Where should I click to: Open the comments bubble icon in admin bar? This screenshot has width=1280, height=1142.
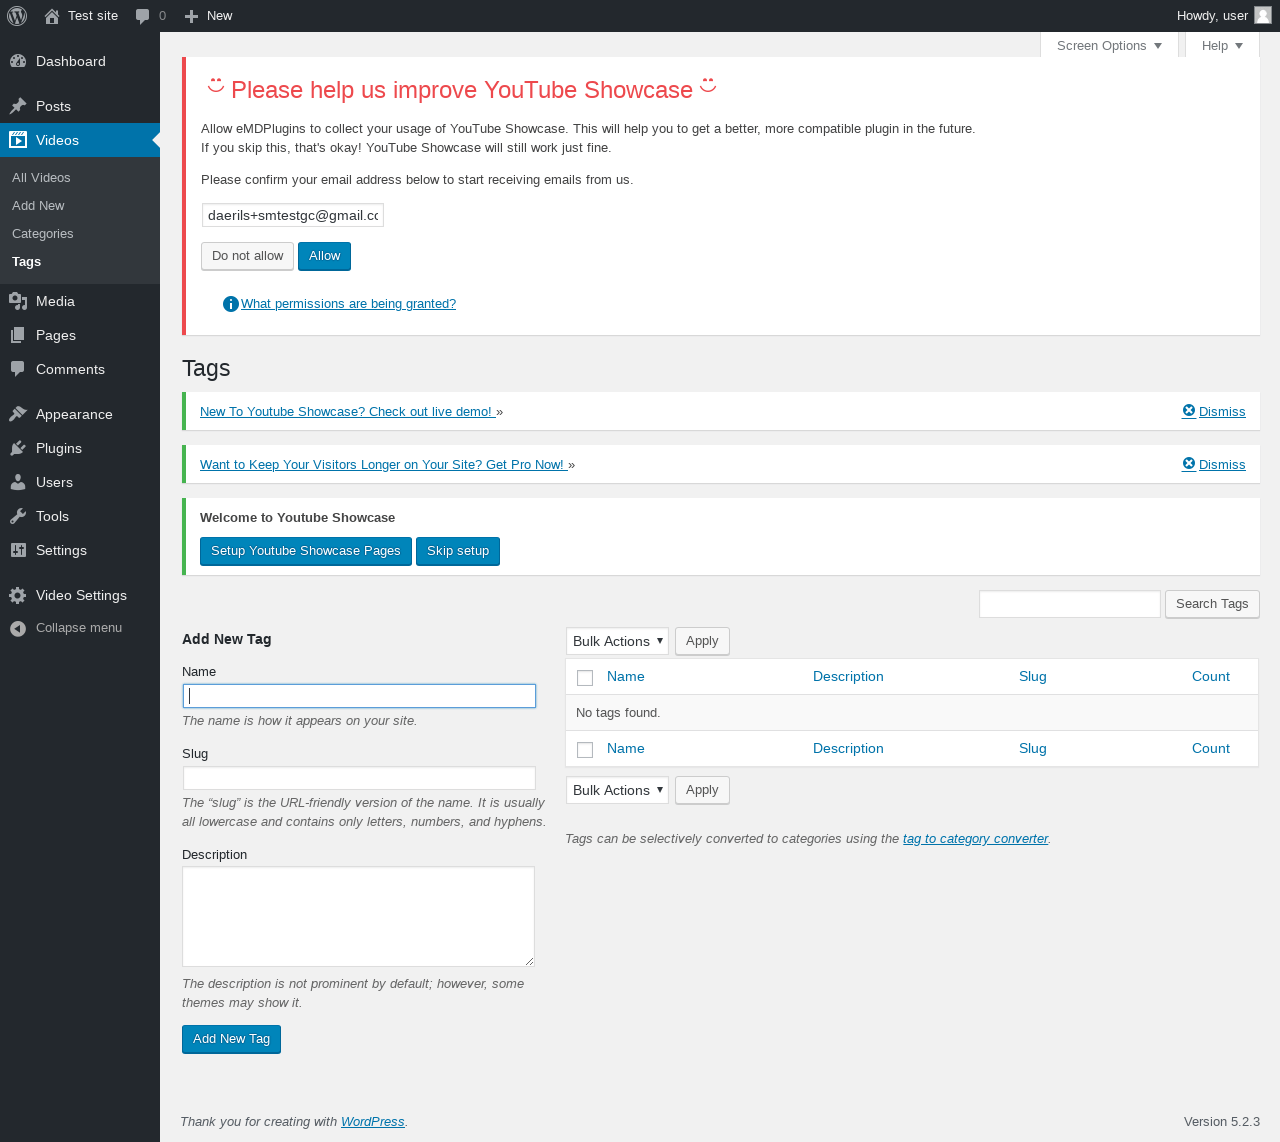pos(143,16)
